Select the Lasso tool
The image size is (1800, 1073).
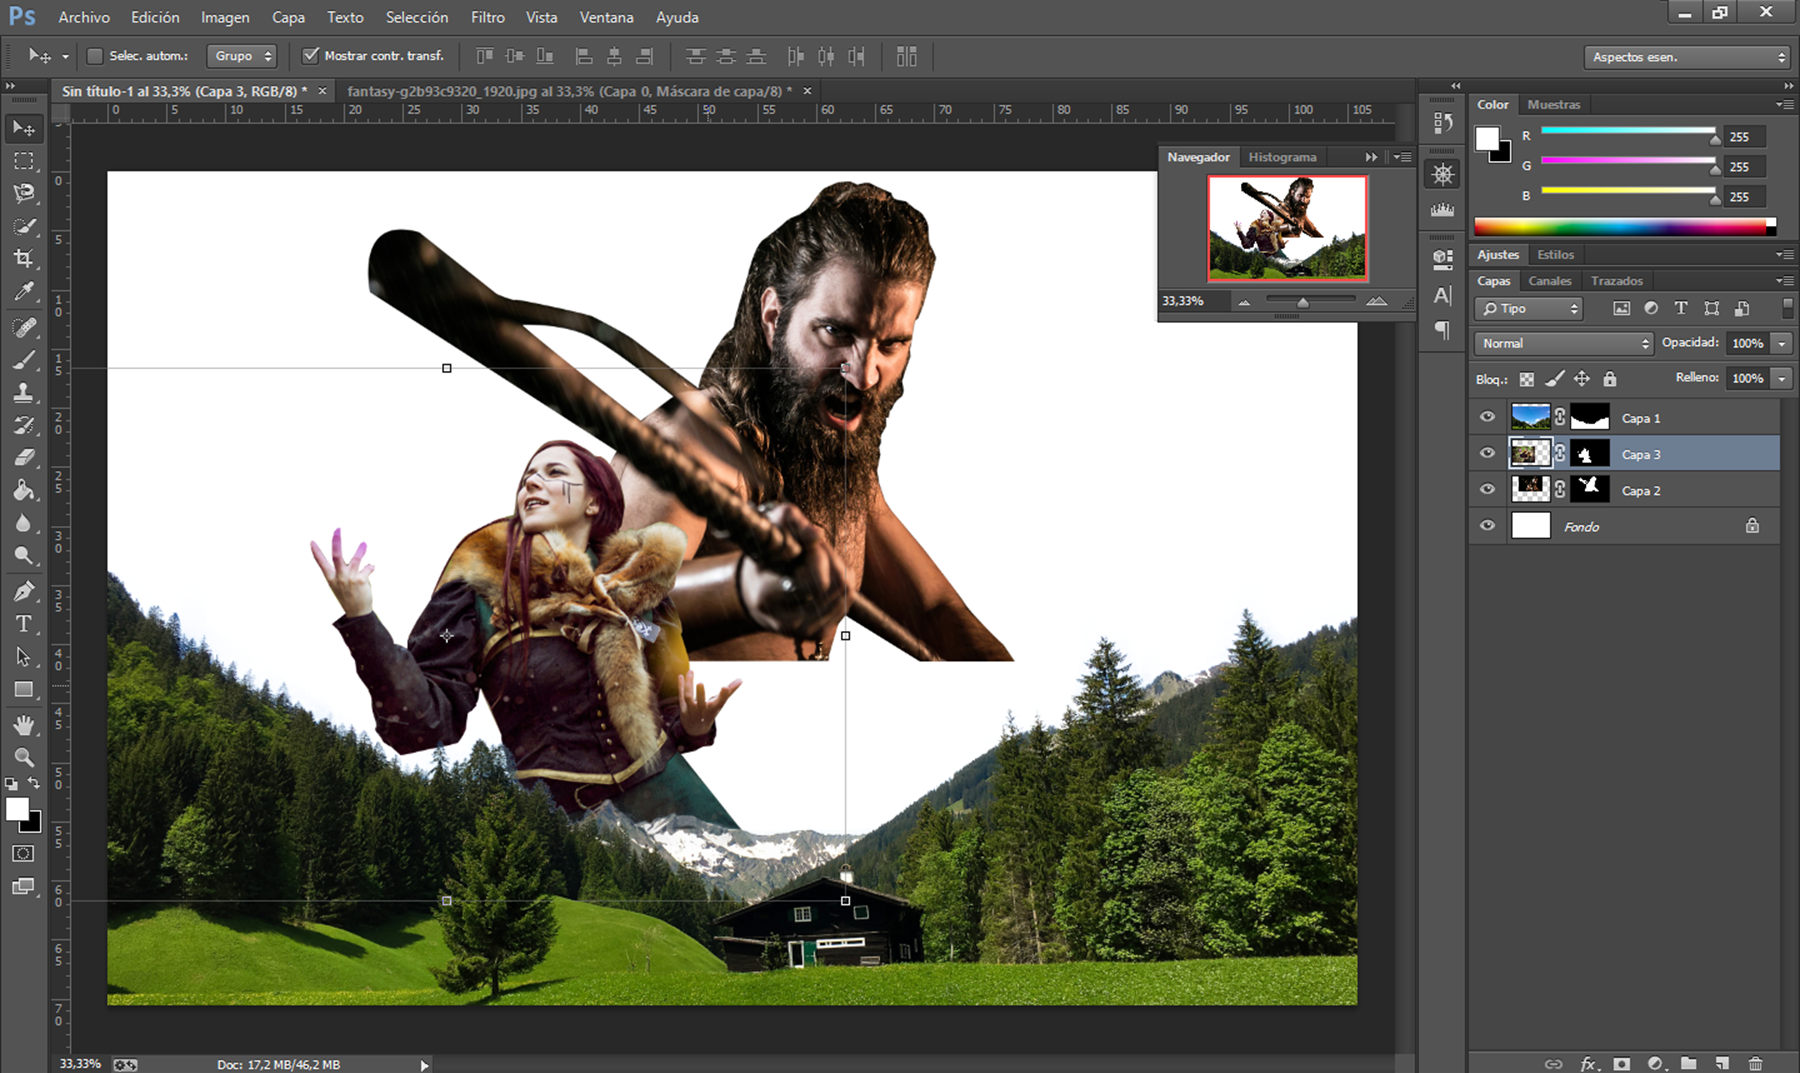coord(24,193)
